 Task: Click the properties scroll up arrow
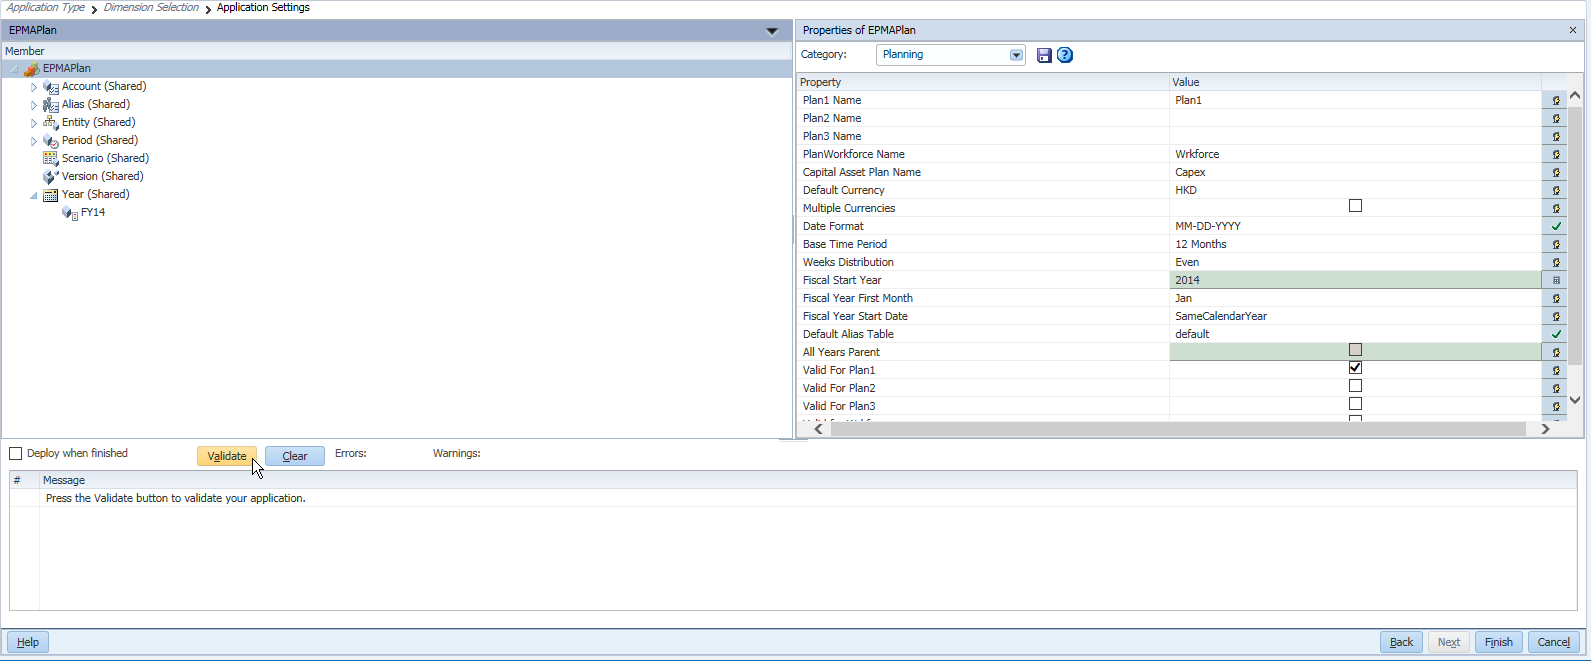(x=1575, y=96)
